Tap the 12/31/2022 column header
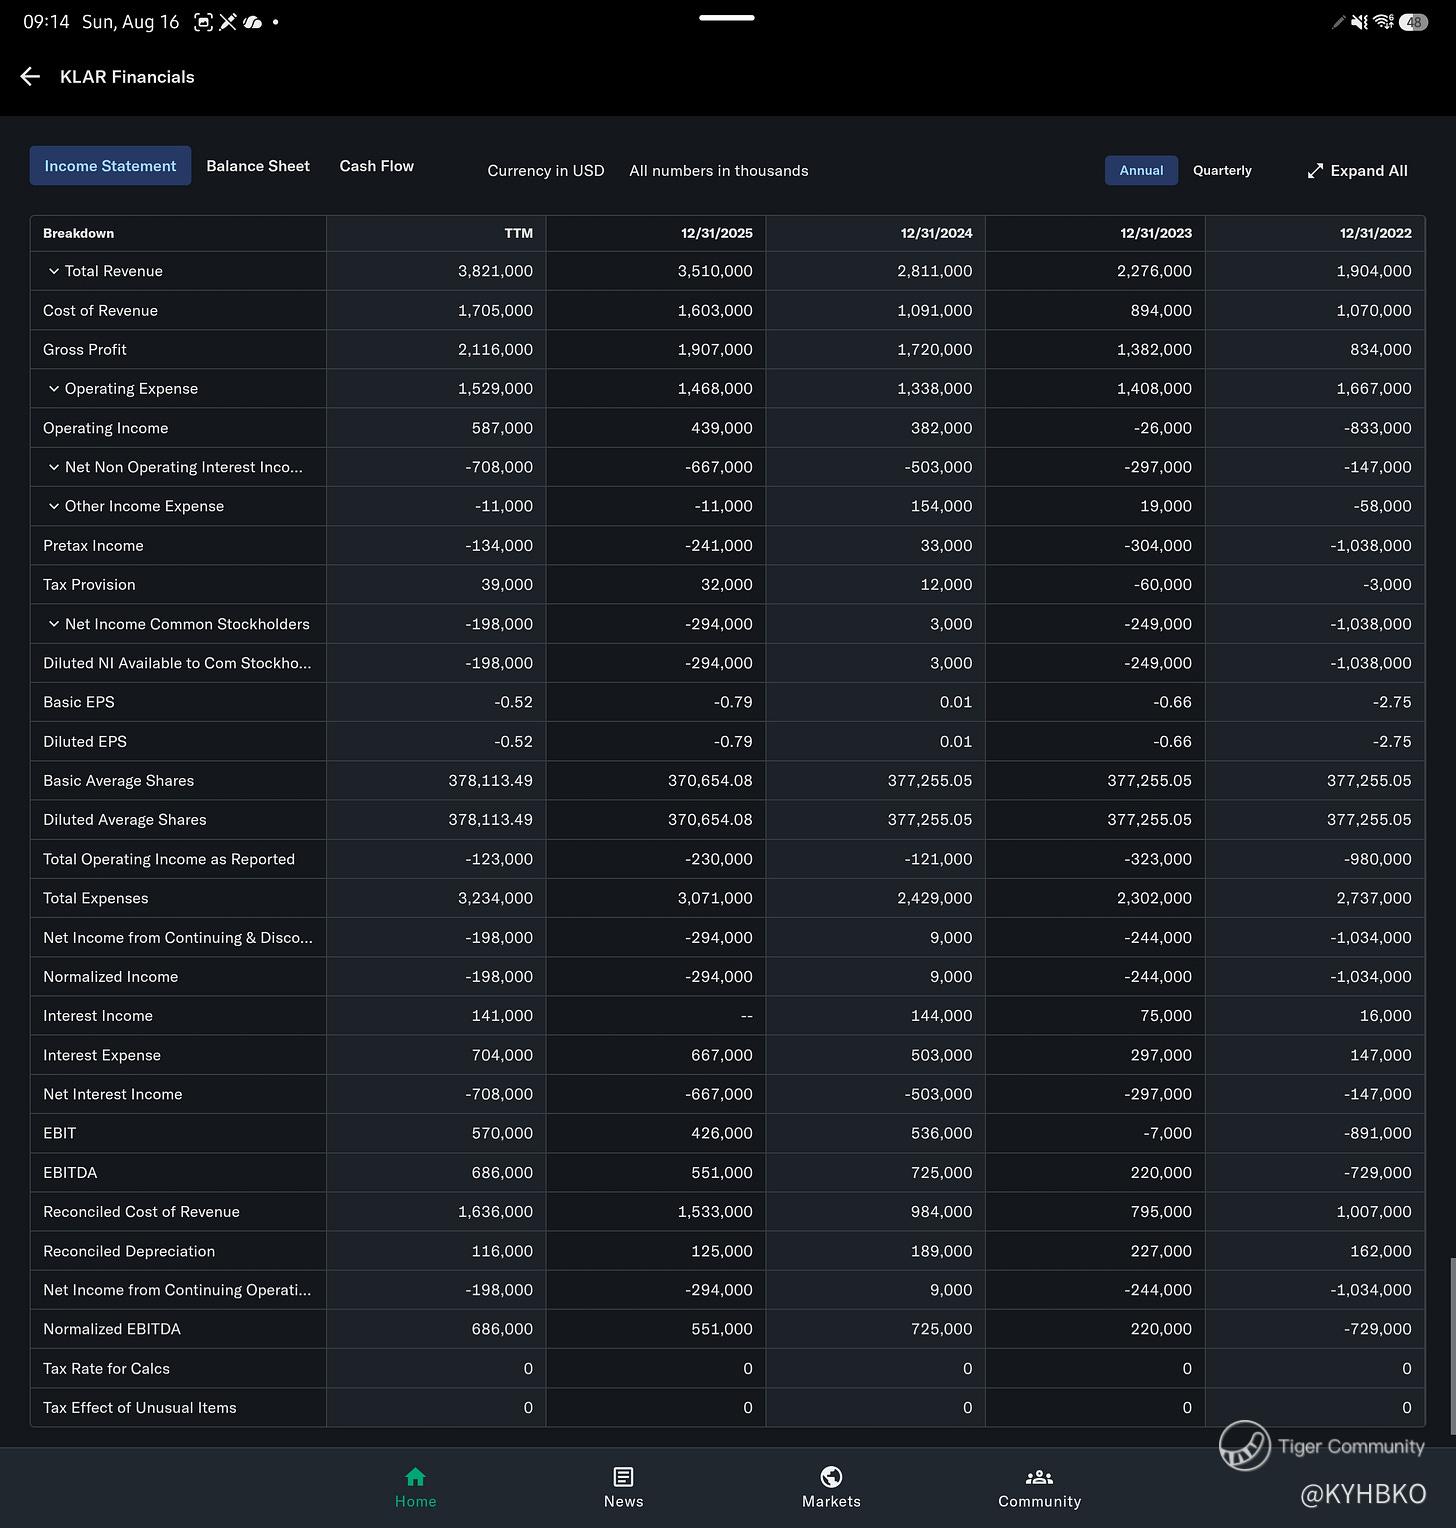The width and height of the screenshot is (1456, 1528). point(1376,233)
